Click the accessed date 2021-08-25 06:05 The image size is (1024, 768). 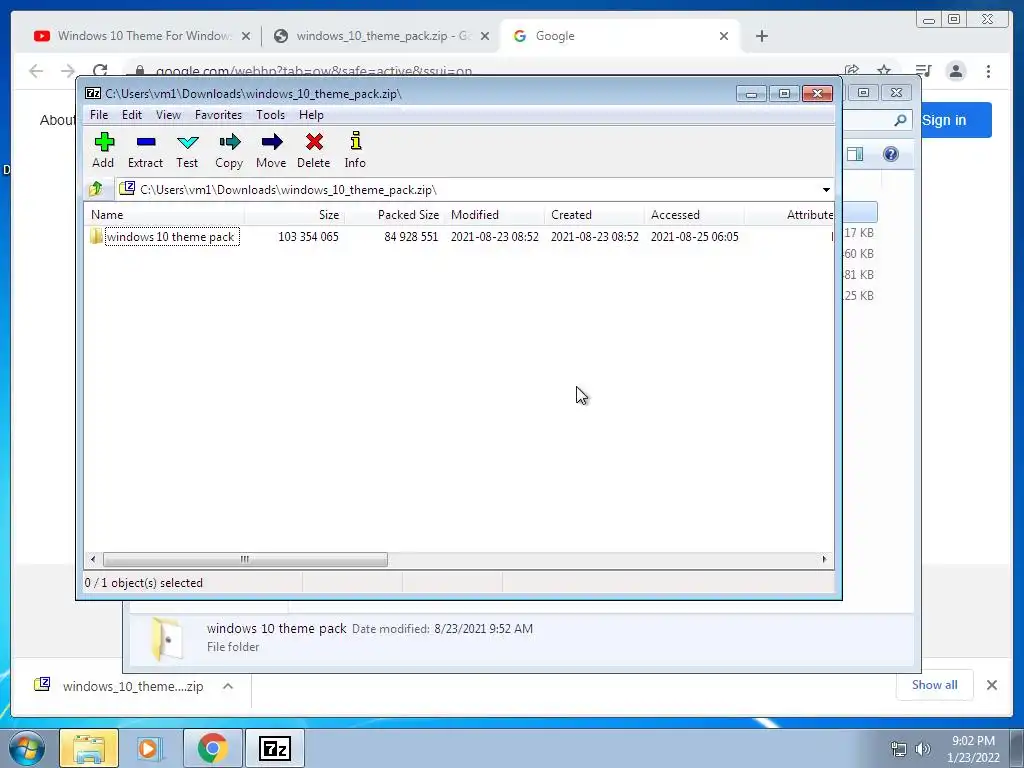(x=695, y=236)
